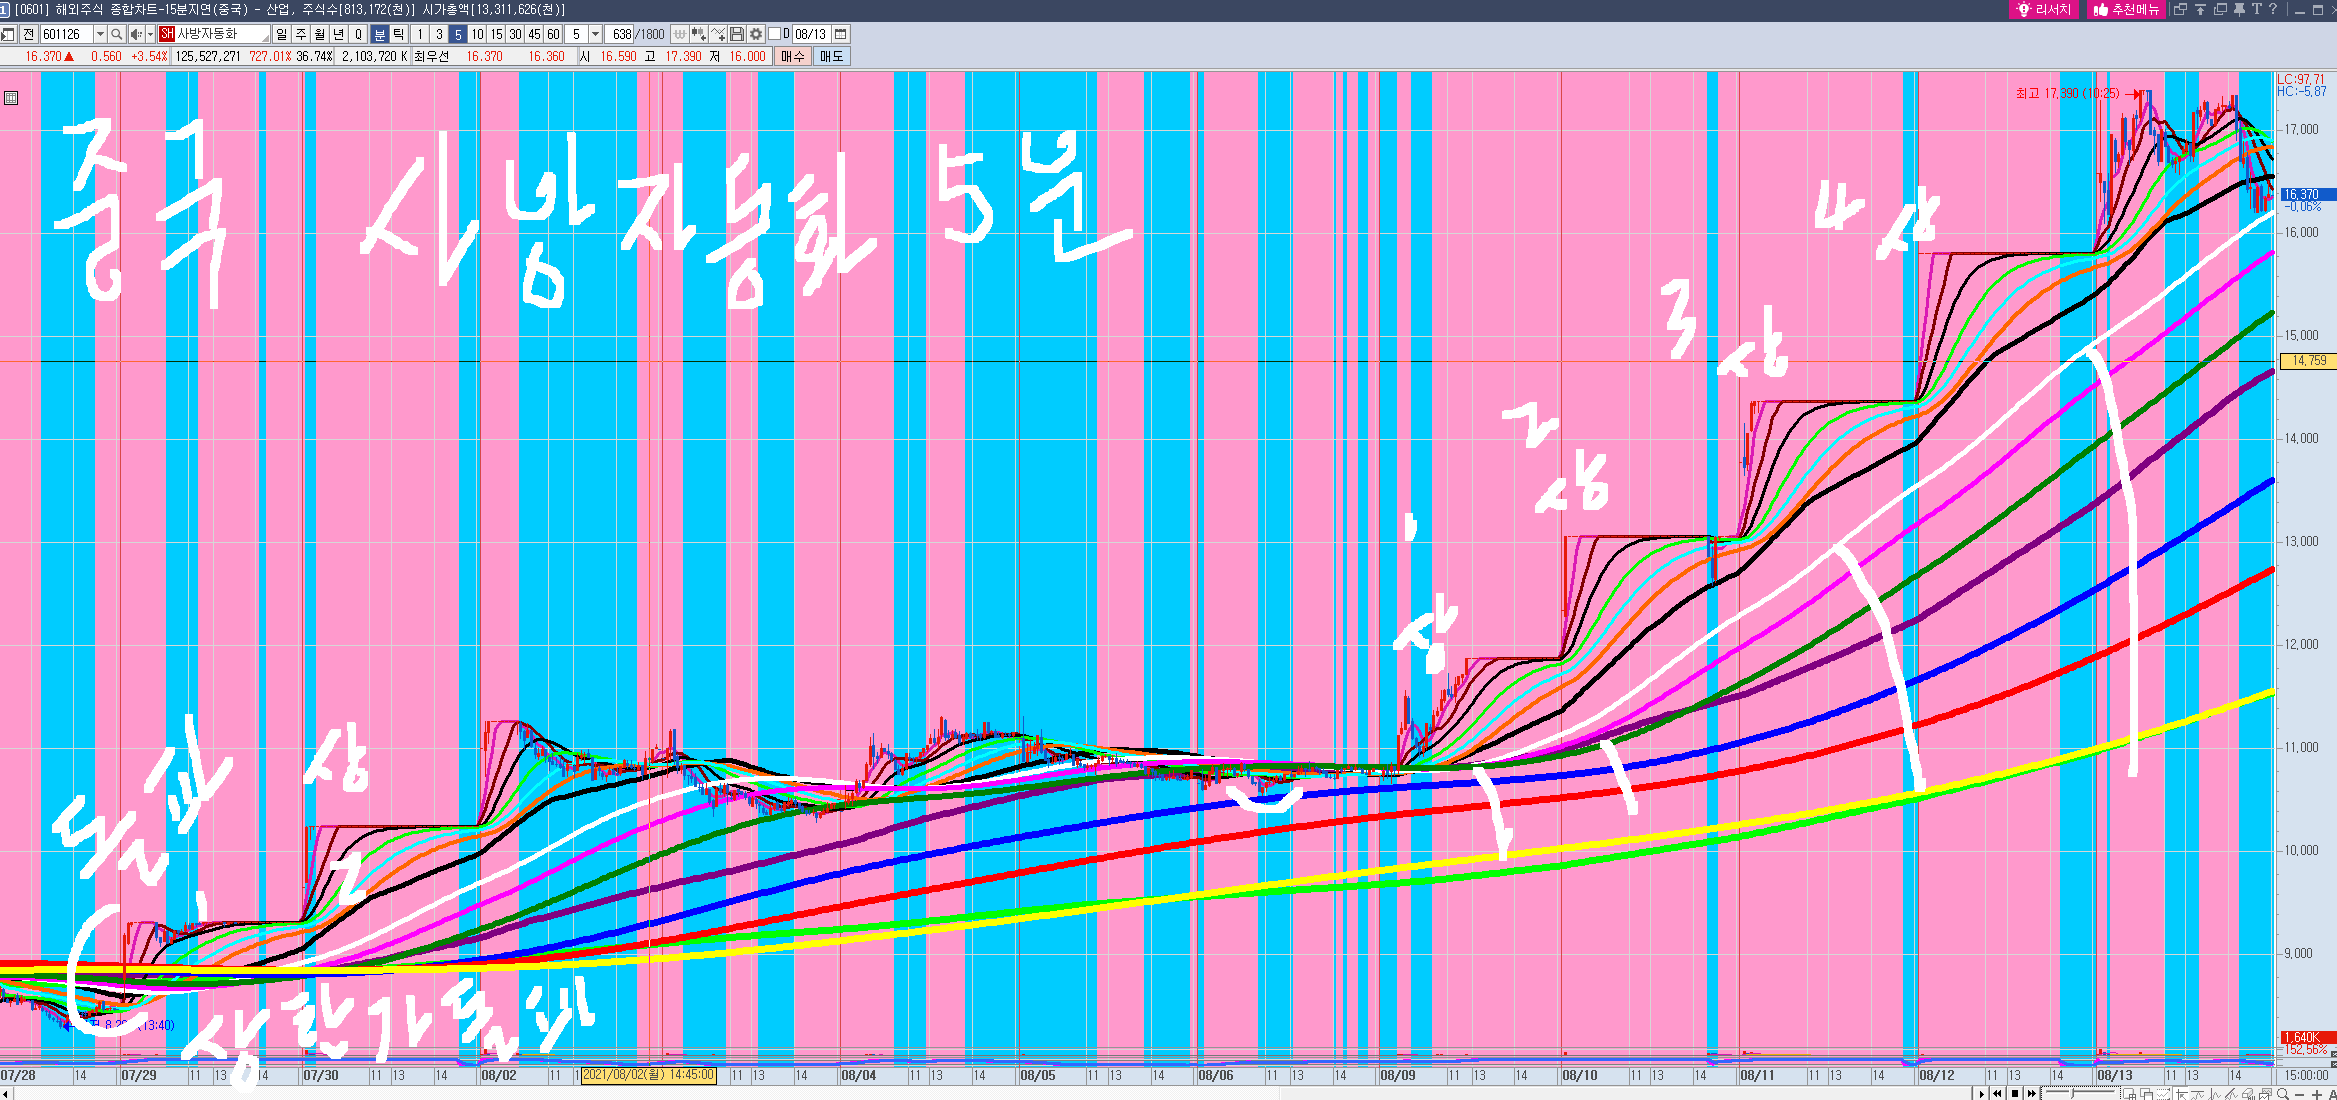Open the stock symbol search magnifier
Image resolution: width=2337 pixels, height=1100 pixels.
pyautogui.click(x=117, y=34)
